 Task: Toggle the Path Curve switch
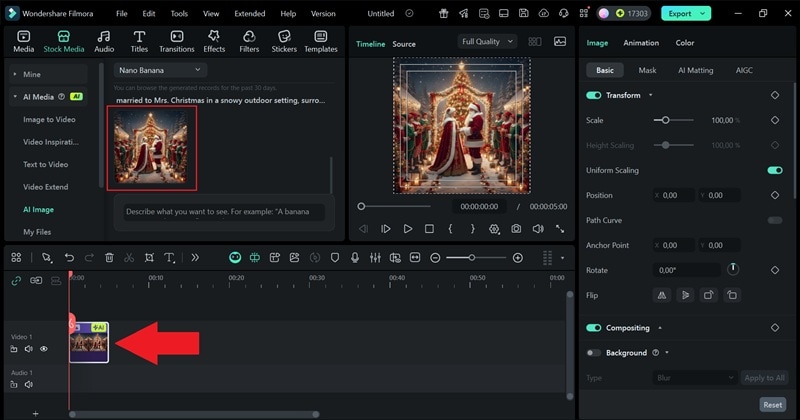775,220
